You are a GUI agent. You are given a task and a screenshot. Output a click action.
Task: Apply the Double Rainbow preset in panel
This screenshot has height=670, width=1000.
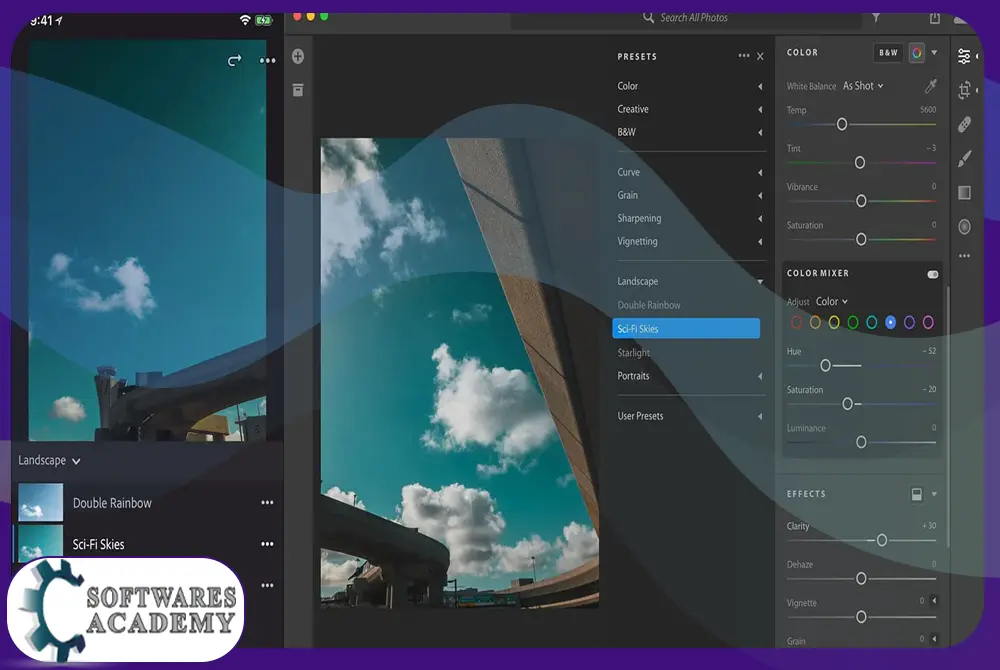649,305
